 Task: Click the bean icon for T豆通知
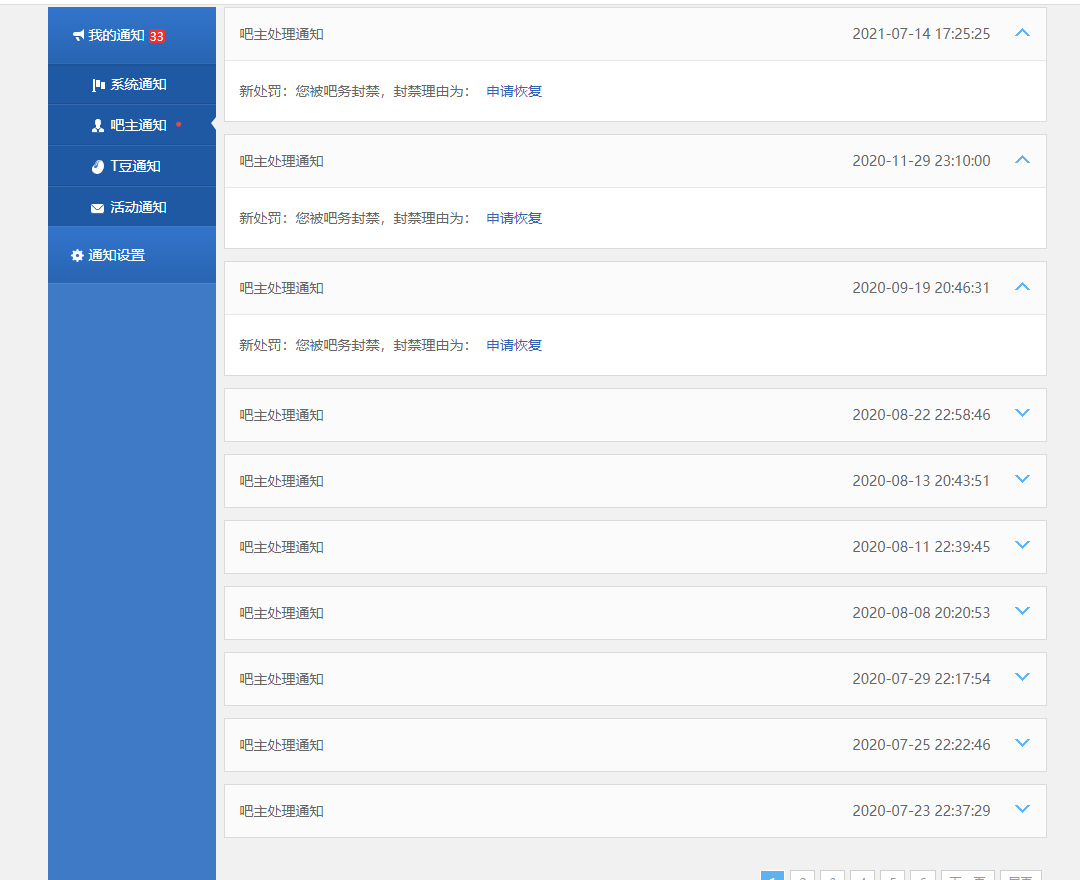[x=98, y=167]
